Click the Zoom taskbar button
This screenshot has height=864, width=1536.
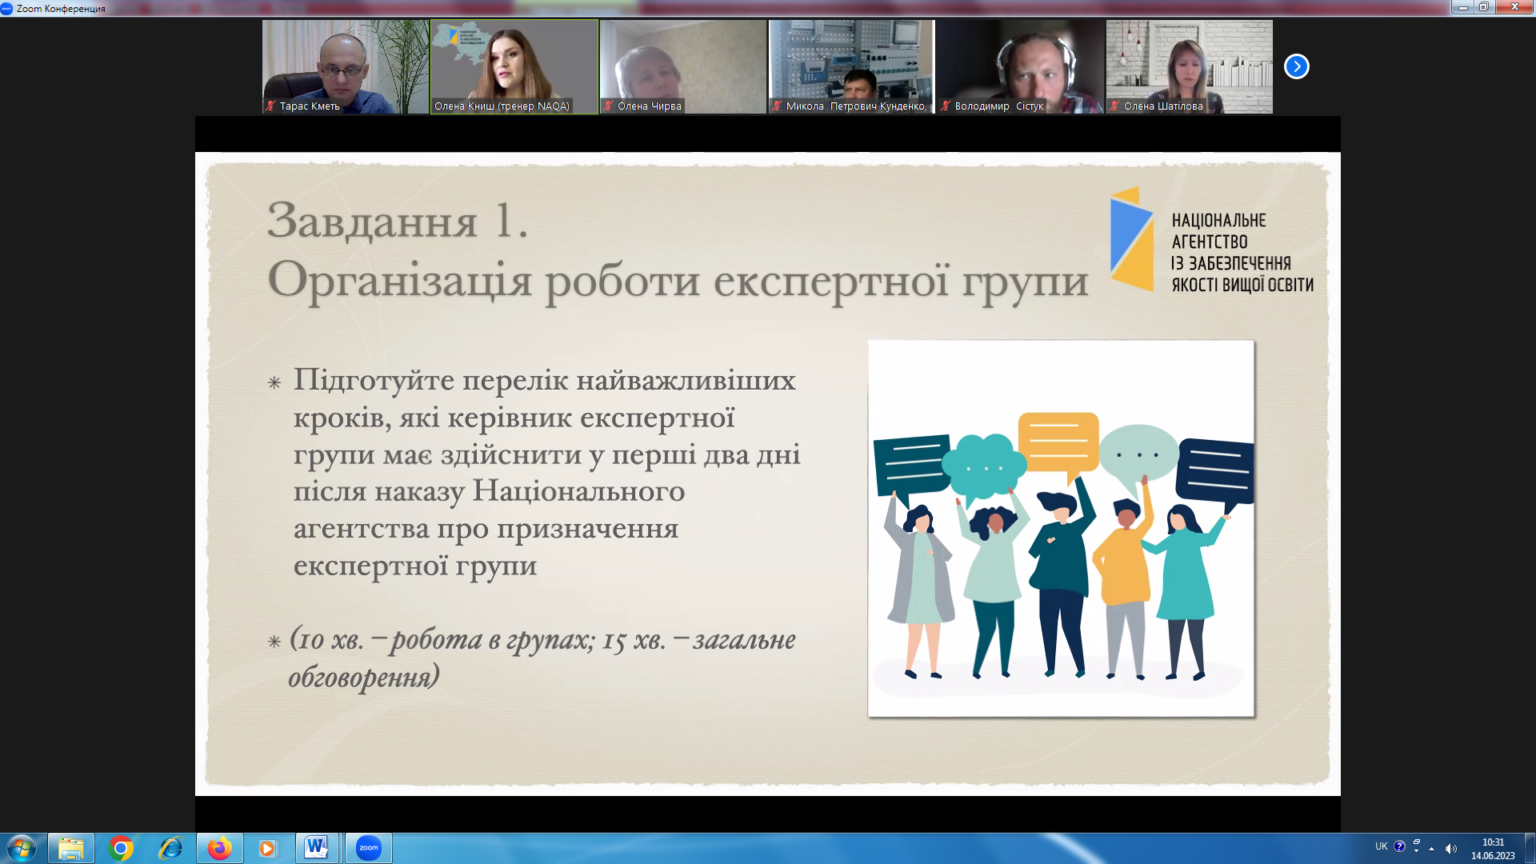pos(369,848)
